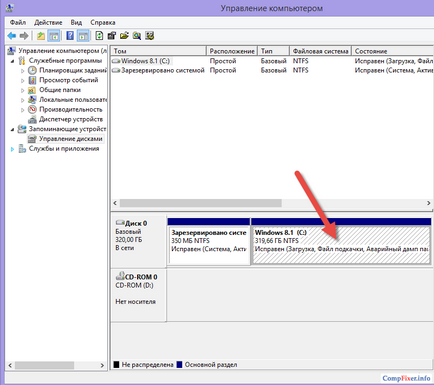Click the volume list horizontal scrollbar thumb
The width and height of the screenshot is (434, 385).
pos(201,203)
